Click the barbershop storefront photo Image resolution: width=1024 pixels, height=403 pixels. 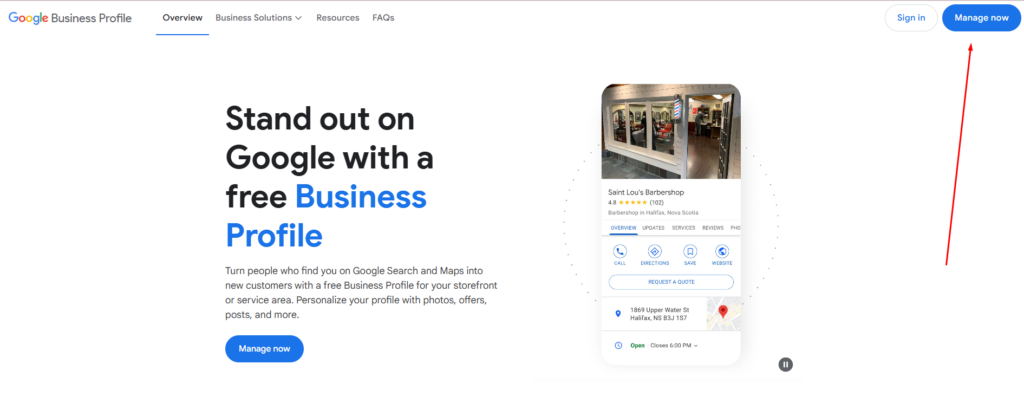(x=671, y=131)
